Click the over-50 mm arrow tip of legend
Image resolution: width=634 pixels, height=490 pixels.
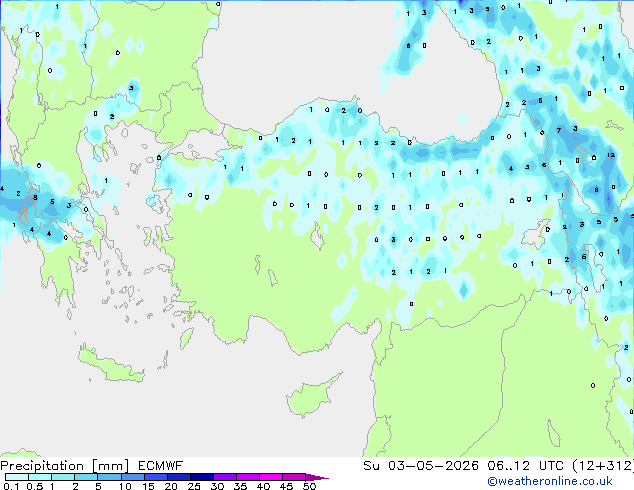(317, 477)
